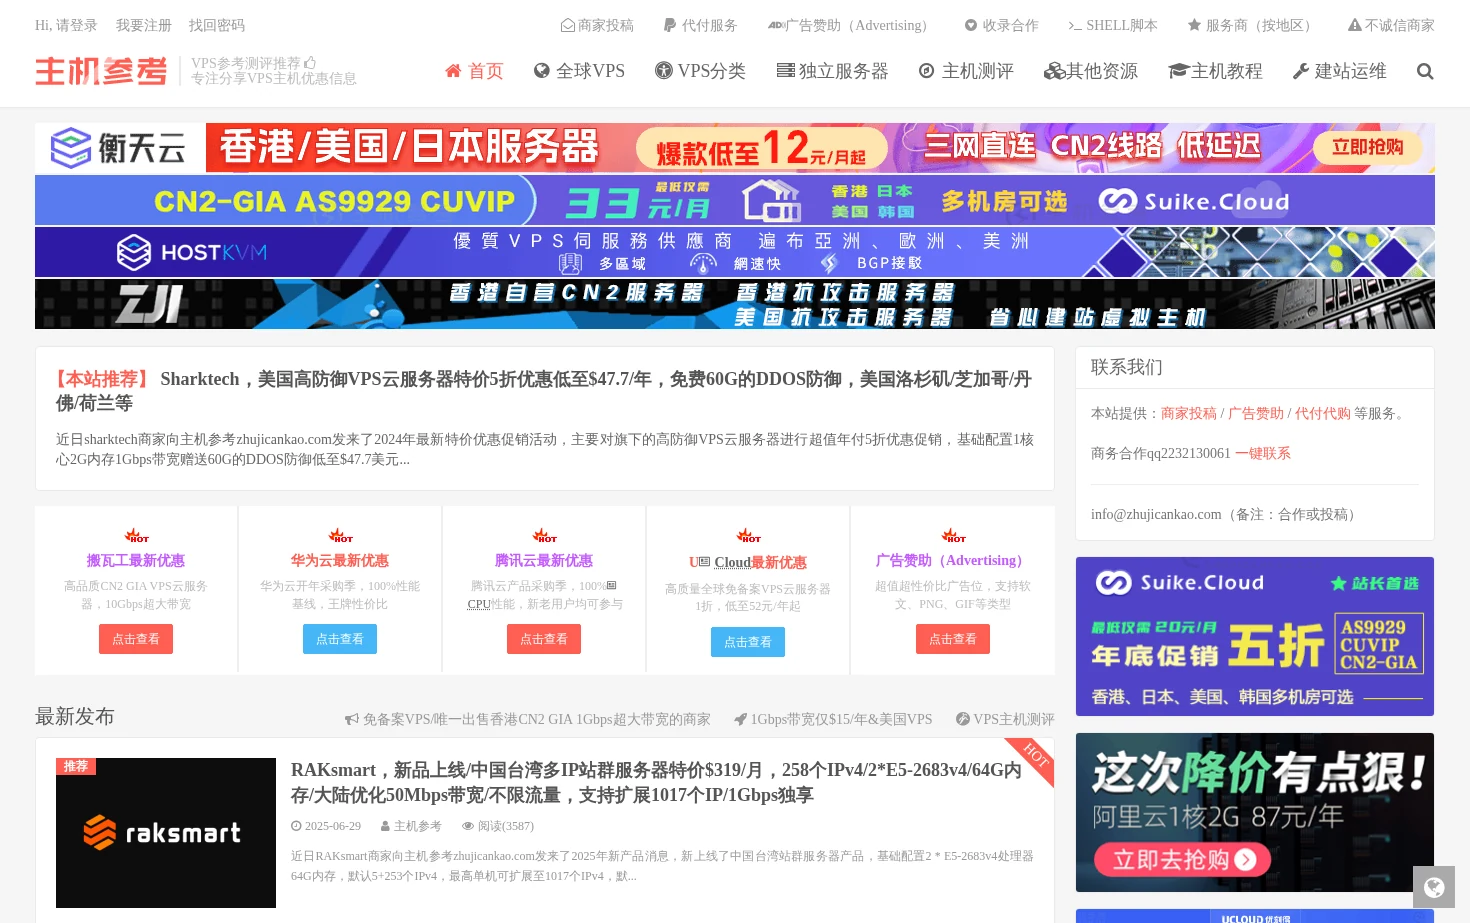The image size is (1470, 923).
Task: Click HOT flame icon above 广告赞助 card
Action: [953, 535]
